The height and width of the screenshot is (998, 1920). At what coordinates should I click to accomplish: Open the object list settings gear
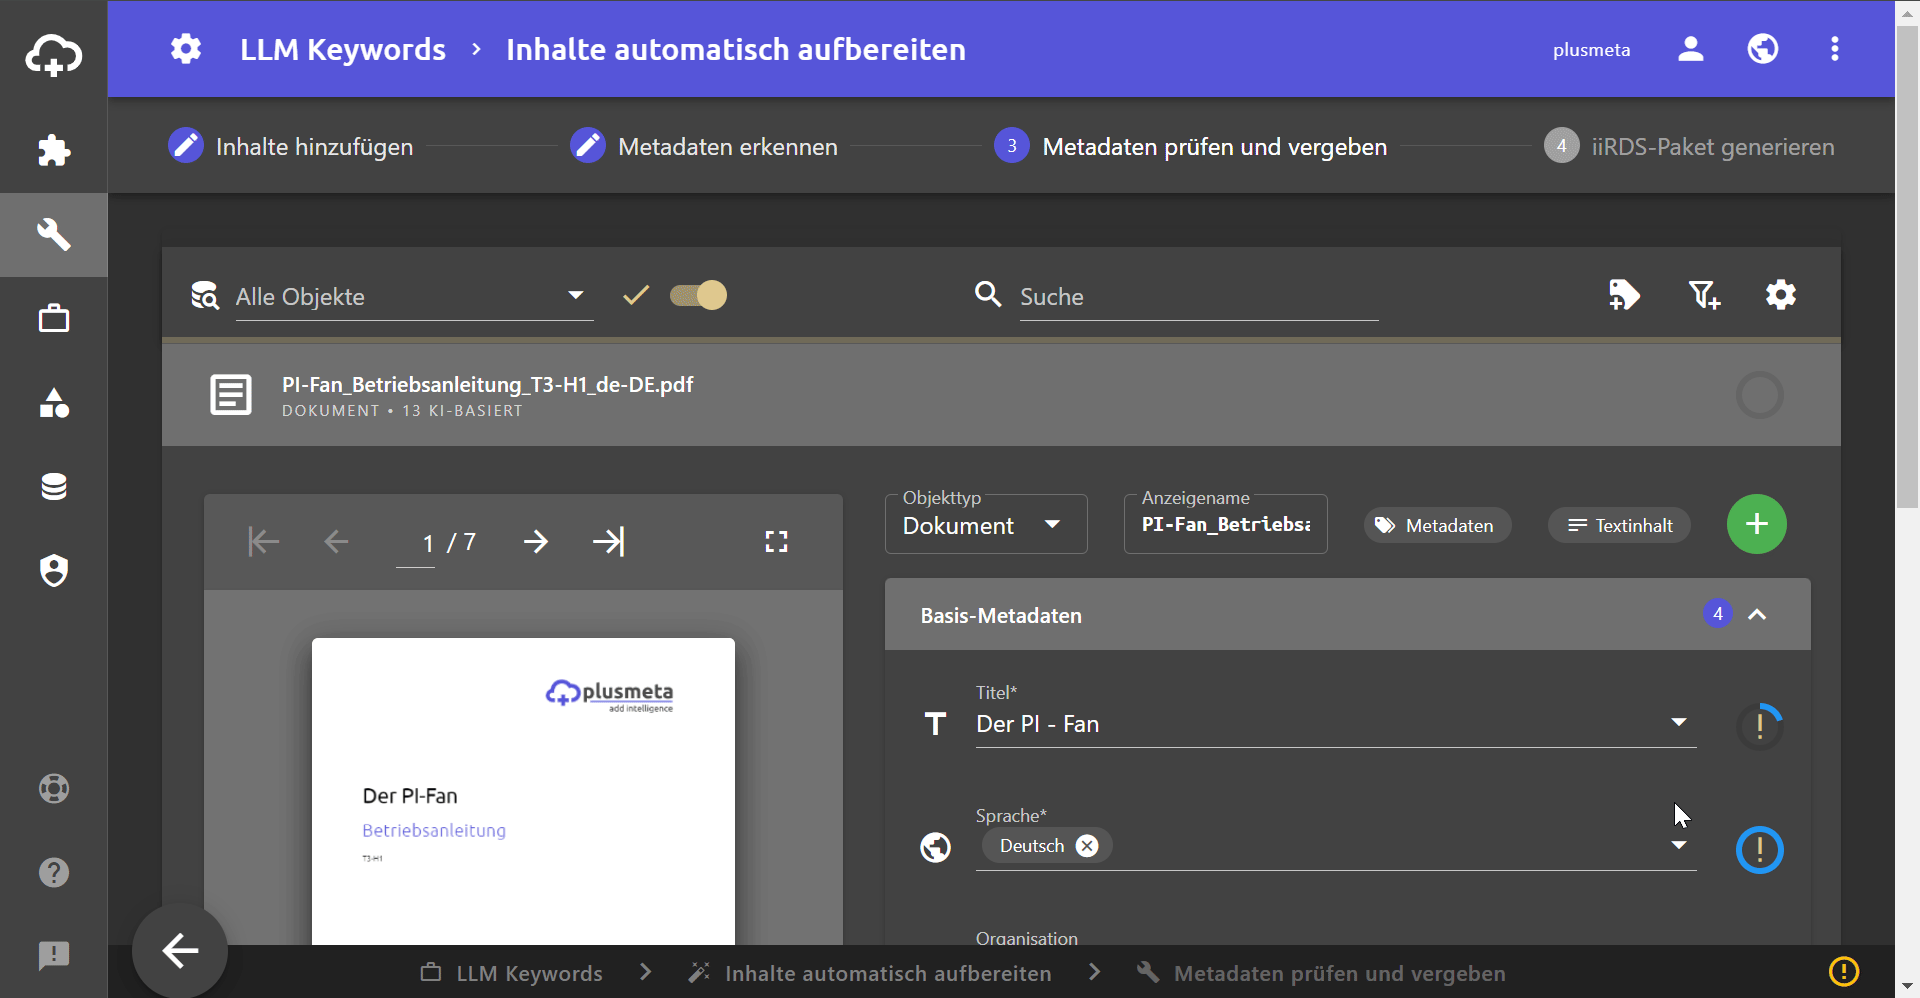1781,295
